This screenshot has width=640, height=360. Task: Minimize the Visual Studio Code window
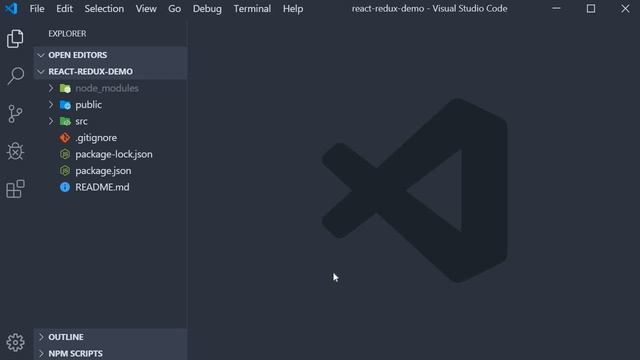pyautogui.click(x=556, y=8)
